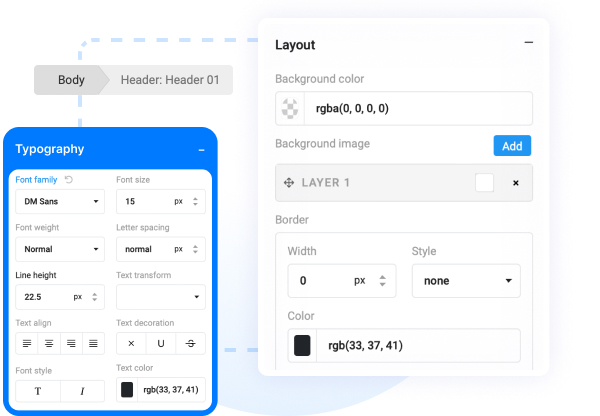Adjust the Font size stepper arrows
600x416 pixels.
195,201
